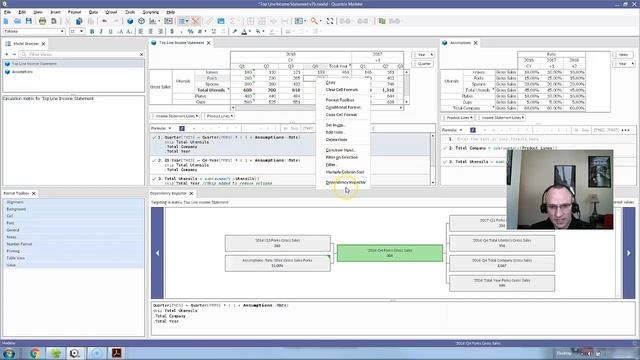Copy the selection with the toolbar copy icon
Image resolution: width=640 pixels, height=360 pixels.
(x=79, y=21)
